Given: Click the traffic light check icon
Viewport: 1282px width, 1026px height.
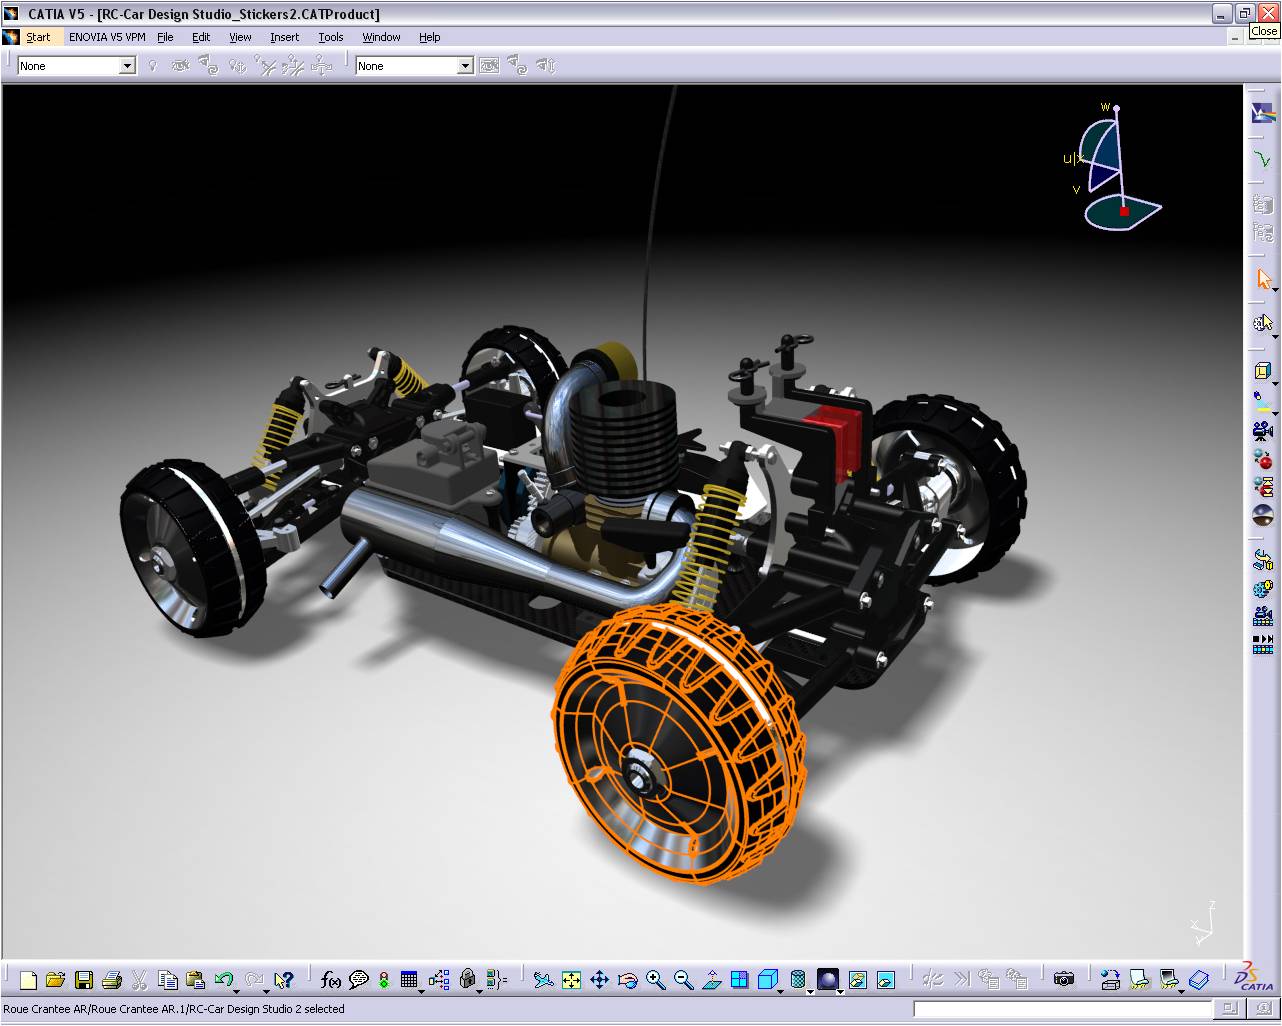Looking at the screenshot, I should (384, 980).
